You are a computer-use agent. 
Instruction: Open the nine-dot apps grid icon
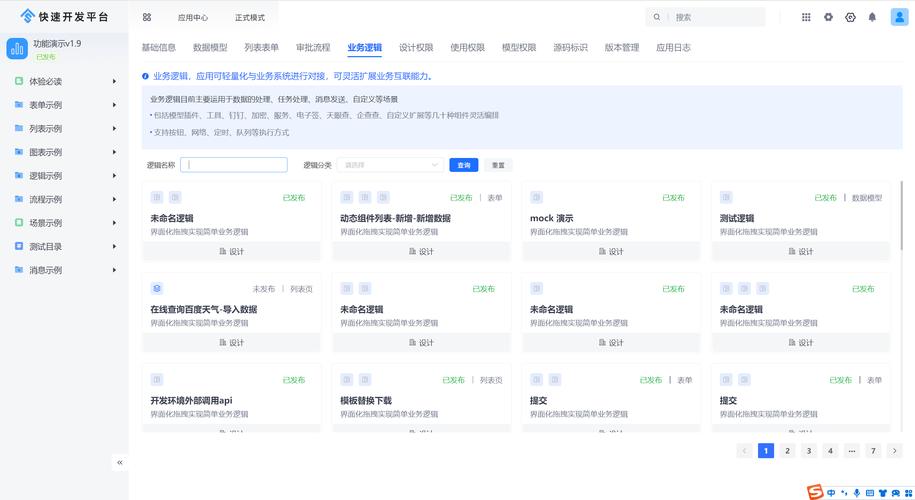806,18
